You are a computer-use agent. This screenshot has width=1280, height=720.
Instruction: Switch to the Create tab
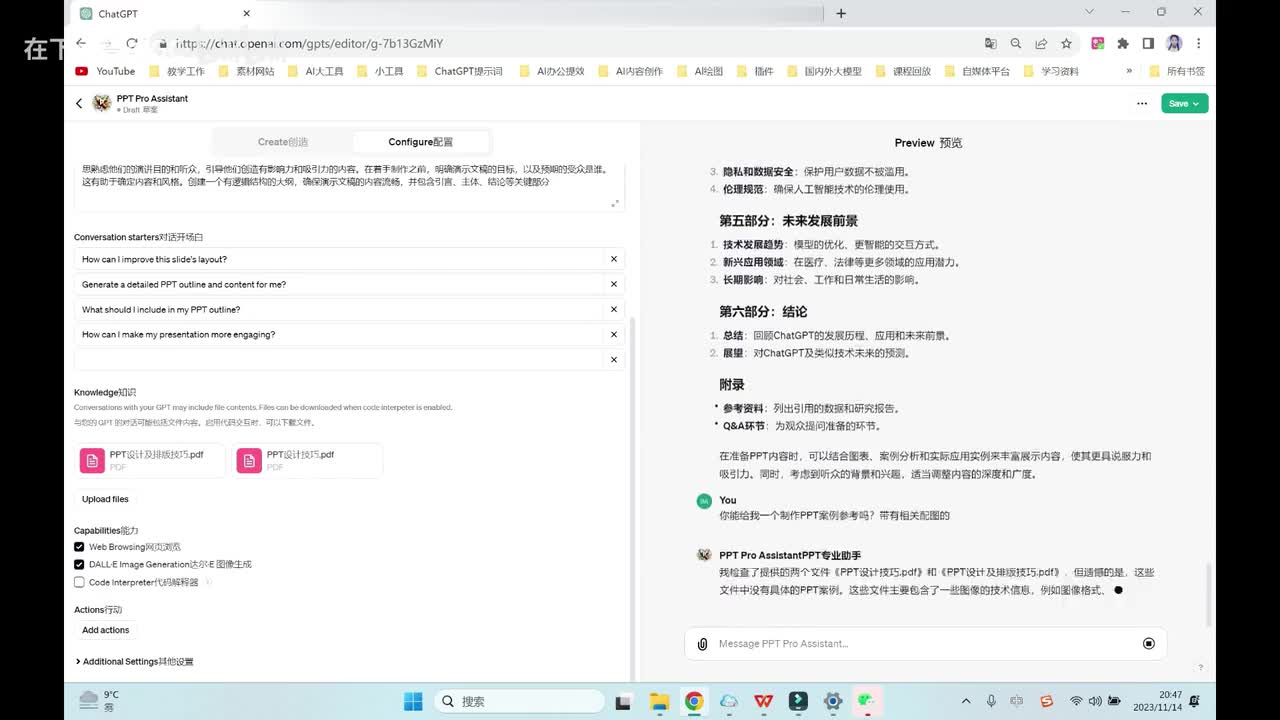(x=283, y=142)
